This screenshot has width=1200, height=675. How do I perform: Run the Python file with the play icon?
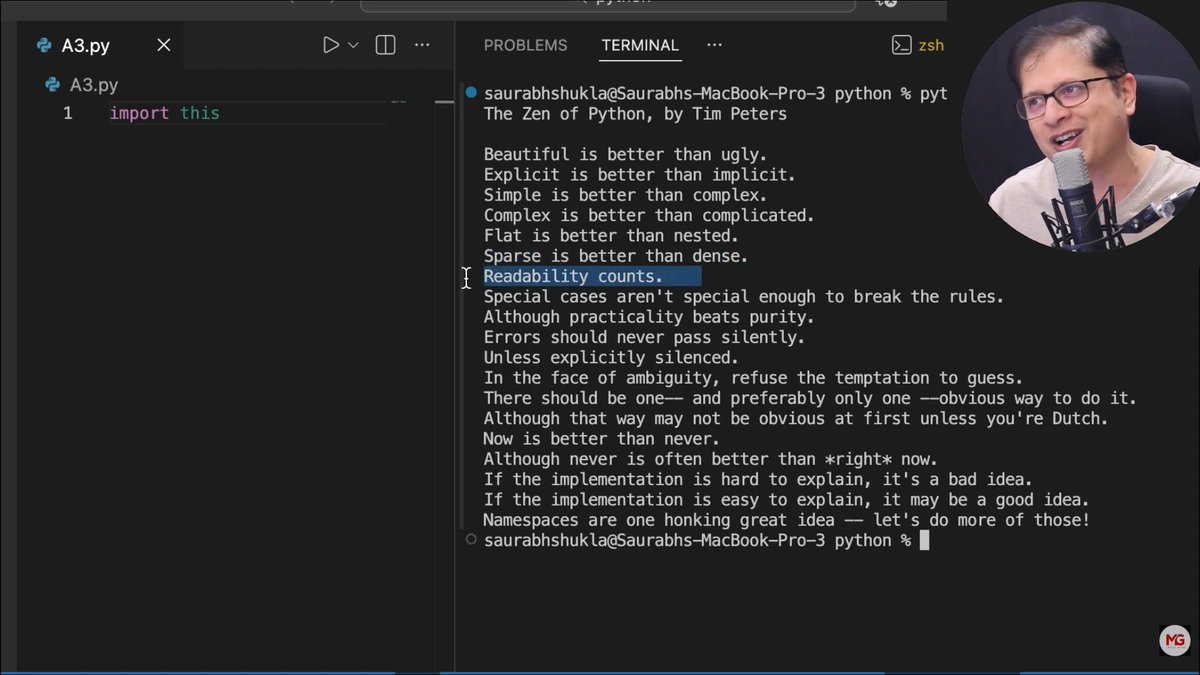331,45
